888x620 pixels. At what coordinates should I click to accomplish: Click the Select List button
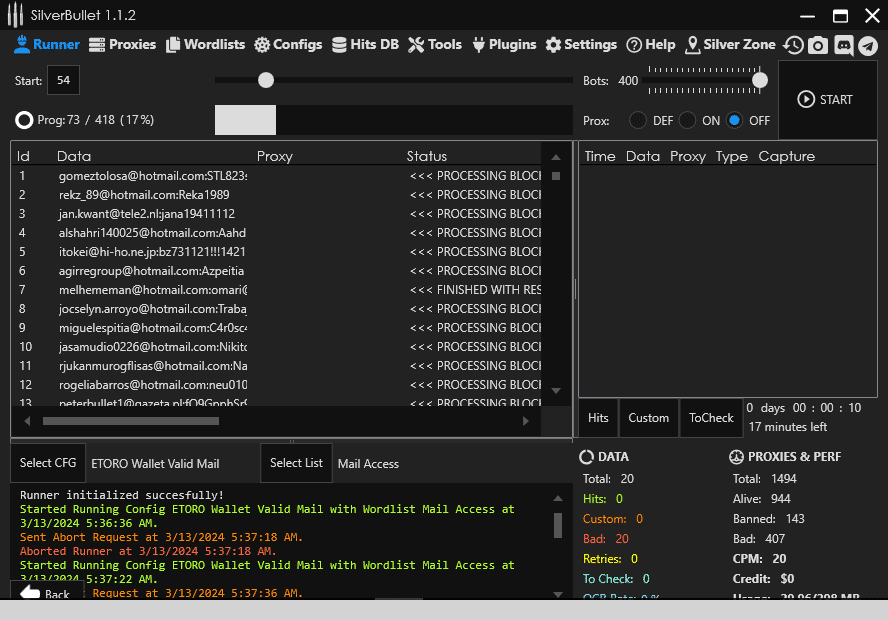coord(296,463)
